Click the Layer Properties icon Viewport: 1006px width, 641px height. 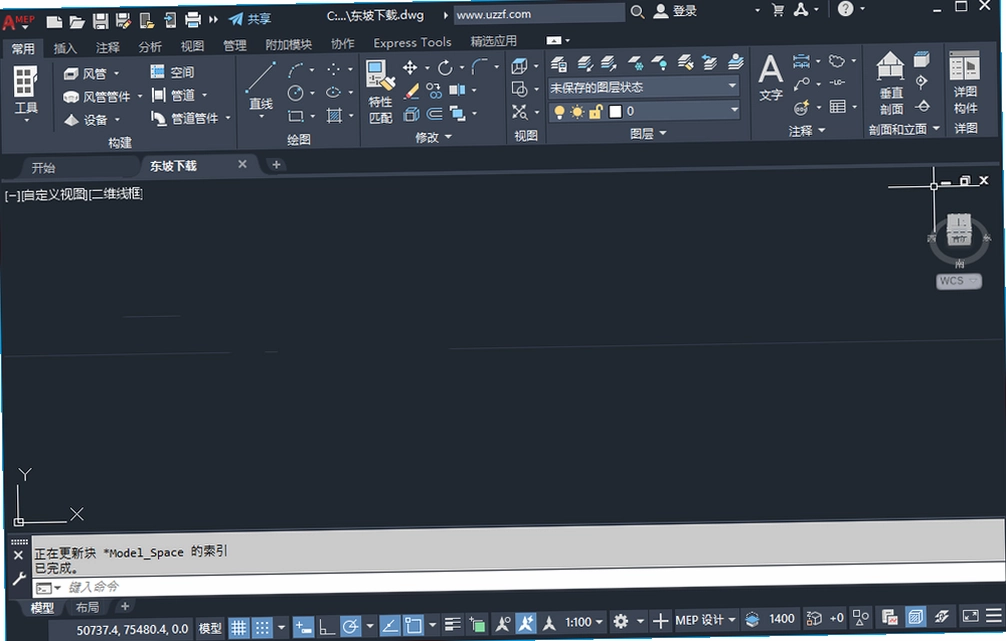[559, 64]
